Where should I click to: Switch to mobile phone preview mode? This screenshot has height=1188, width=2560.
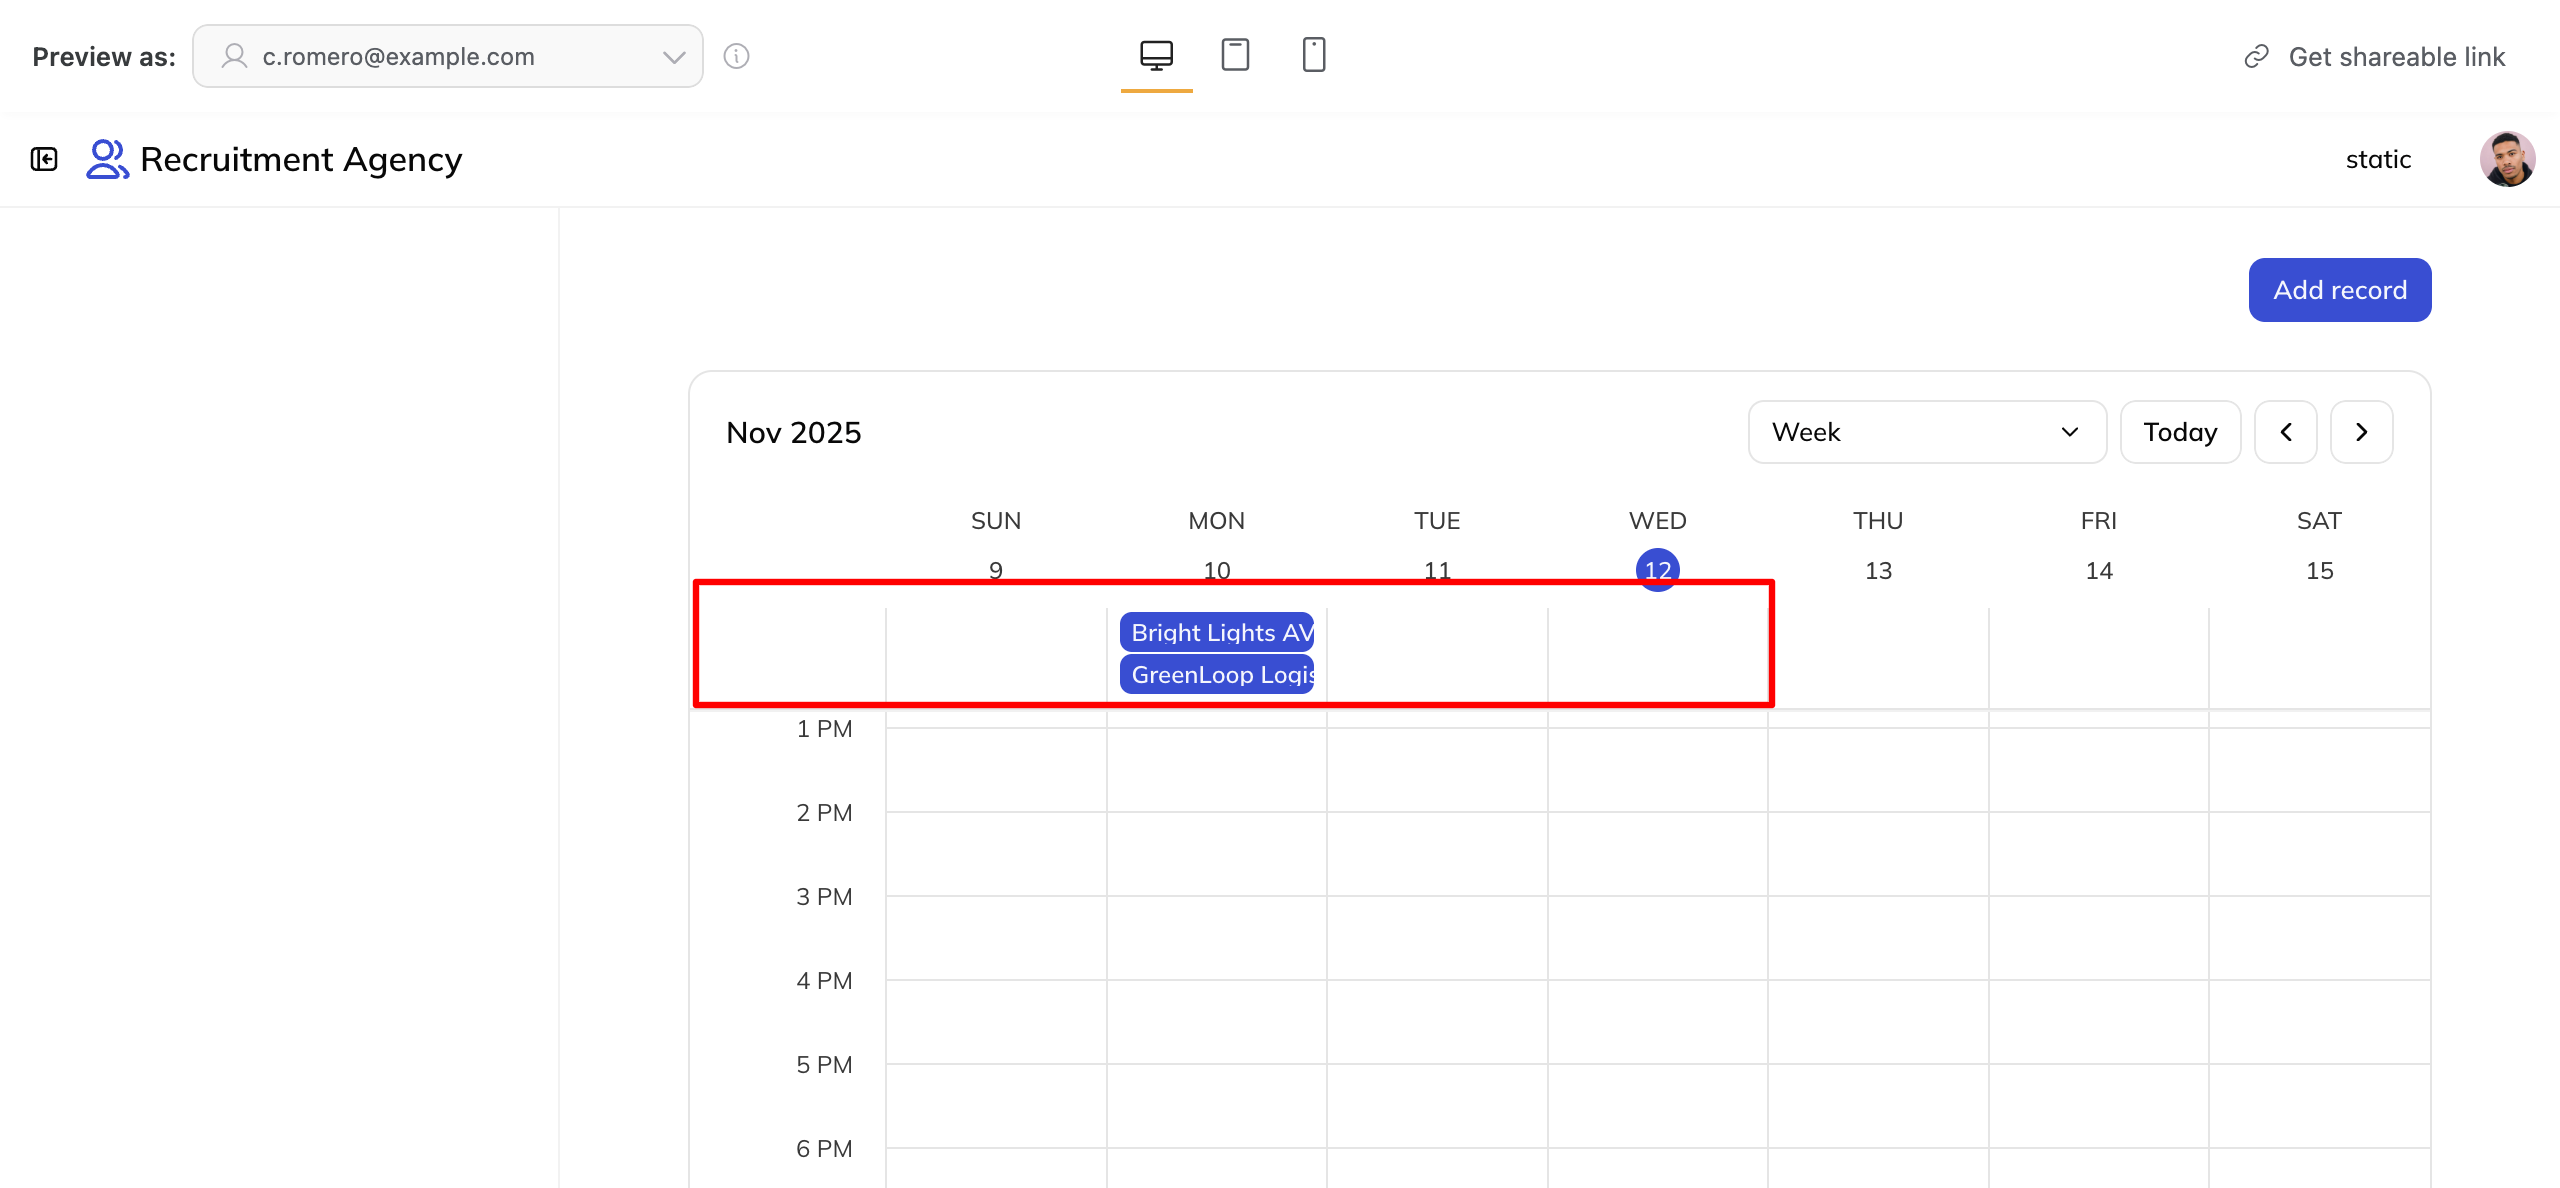coord(1314,55)
